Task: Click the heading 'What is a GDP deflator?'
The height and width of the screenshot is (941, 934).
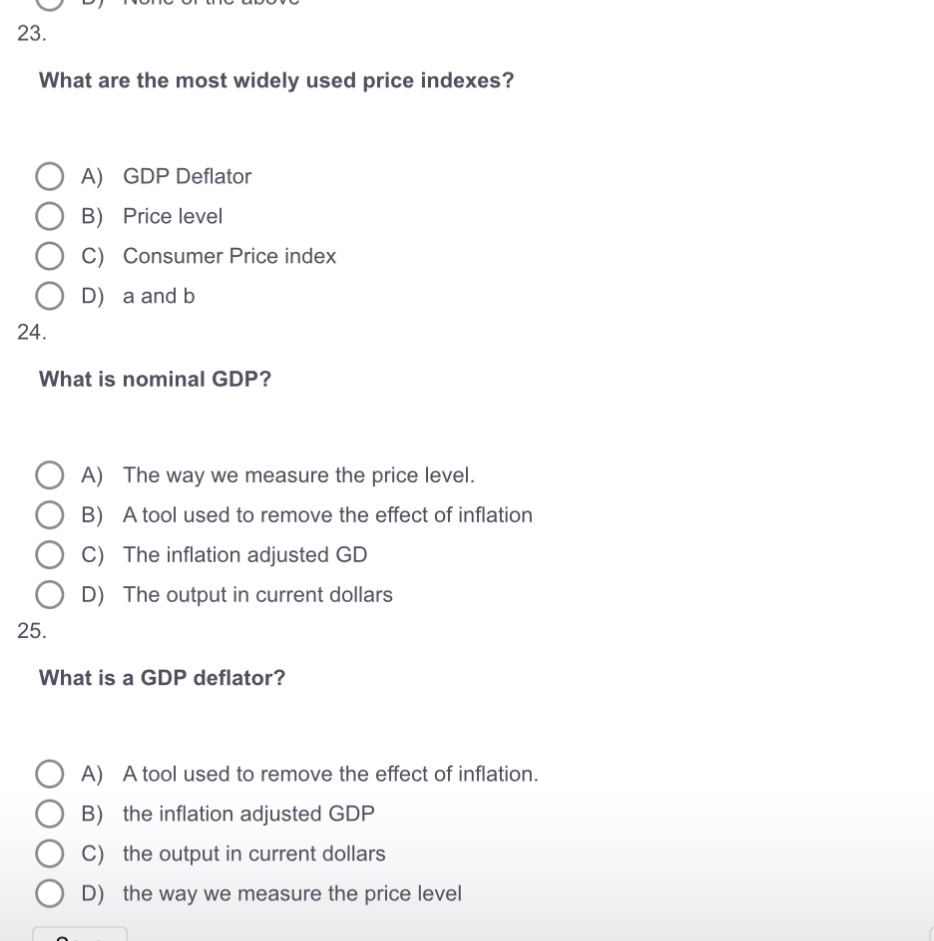Action: click(x=161, y=678)
